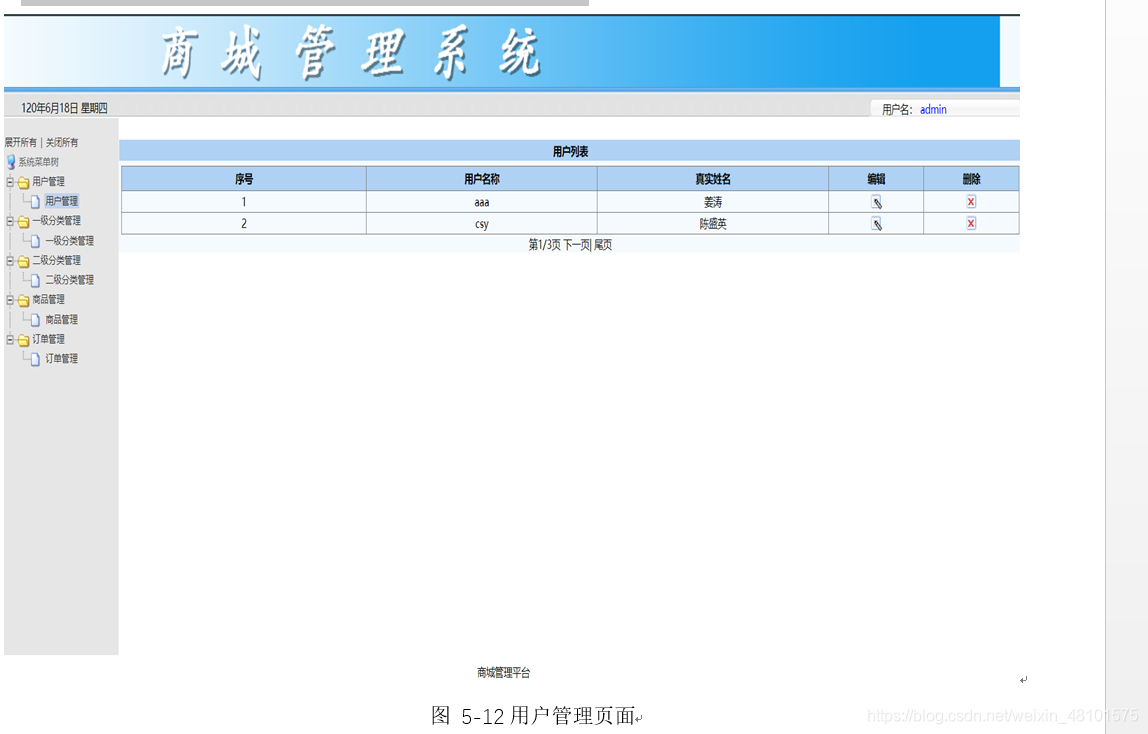The image size is (1148, 734).
Task: Collapse the 商品管理 tree node
Action: coord(10,299)
